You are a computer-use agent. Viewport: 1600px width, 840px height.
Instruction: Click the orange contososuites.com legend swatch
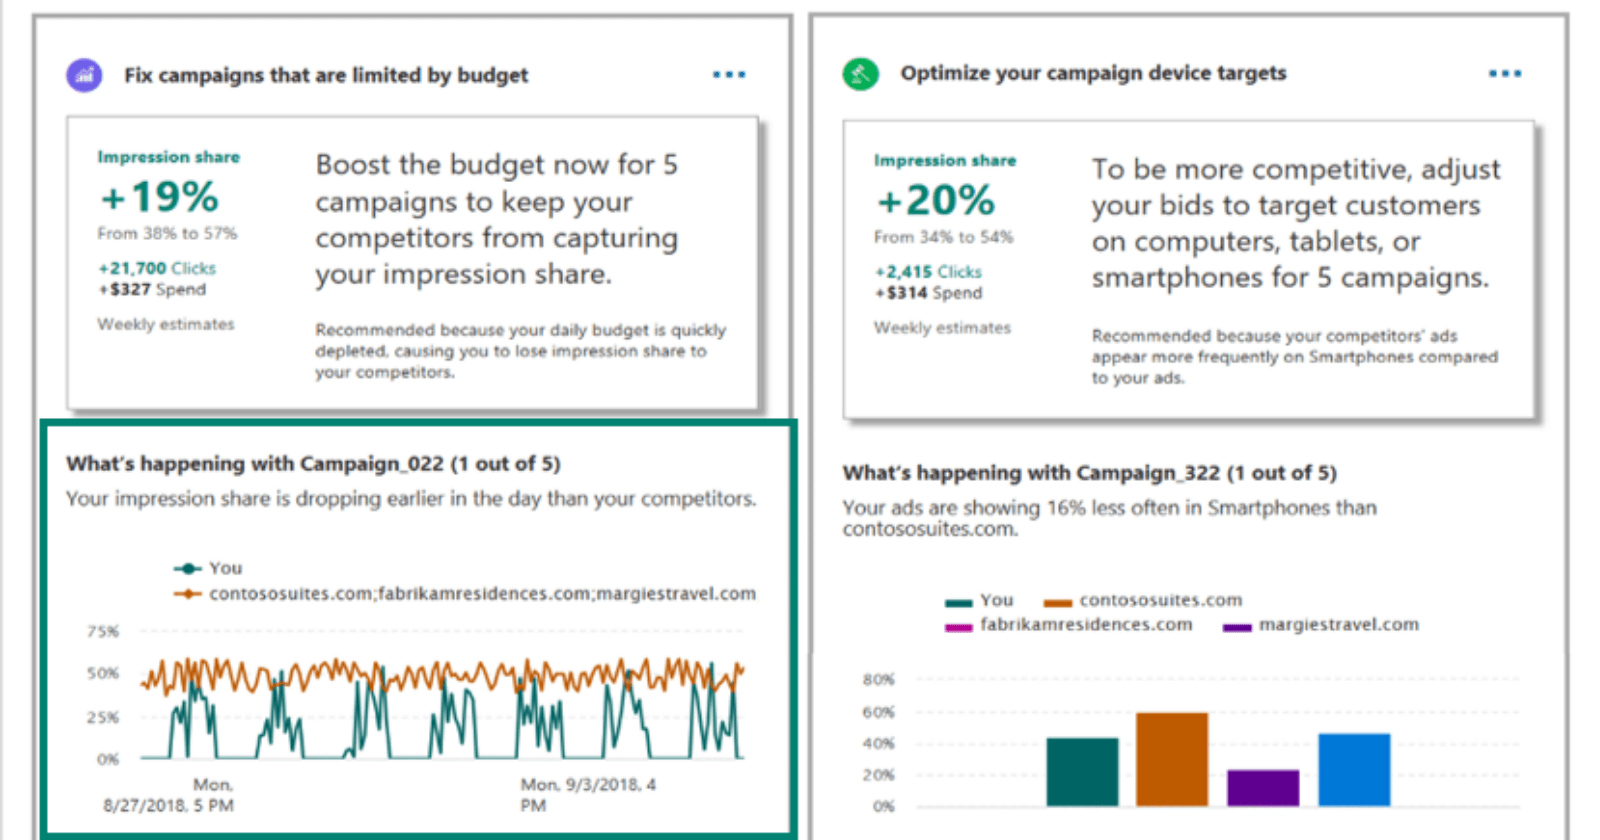click(1058, 602)
